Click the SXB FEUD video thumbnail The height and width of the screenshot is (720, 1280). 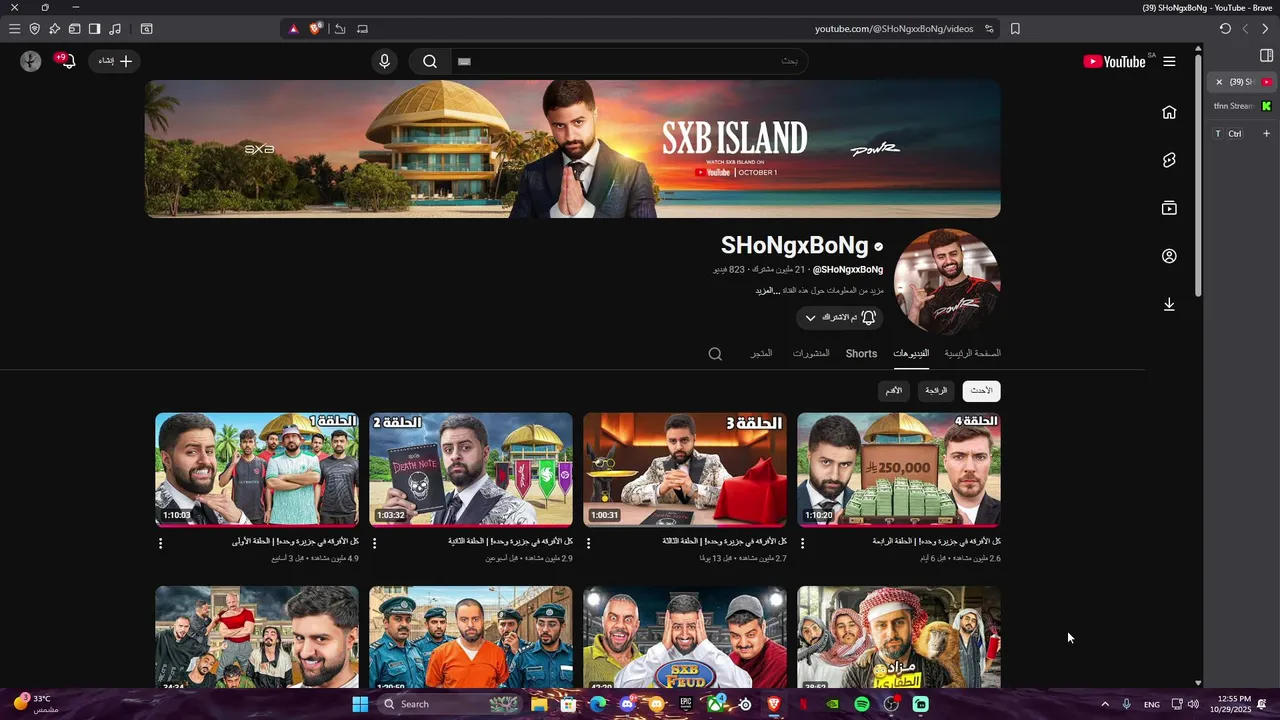[x=685, y=637]
